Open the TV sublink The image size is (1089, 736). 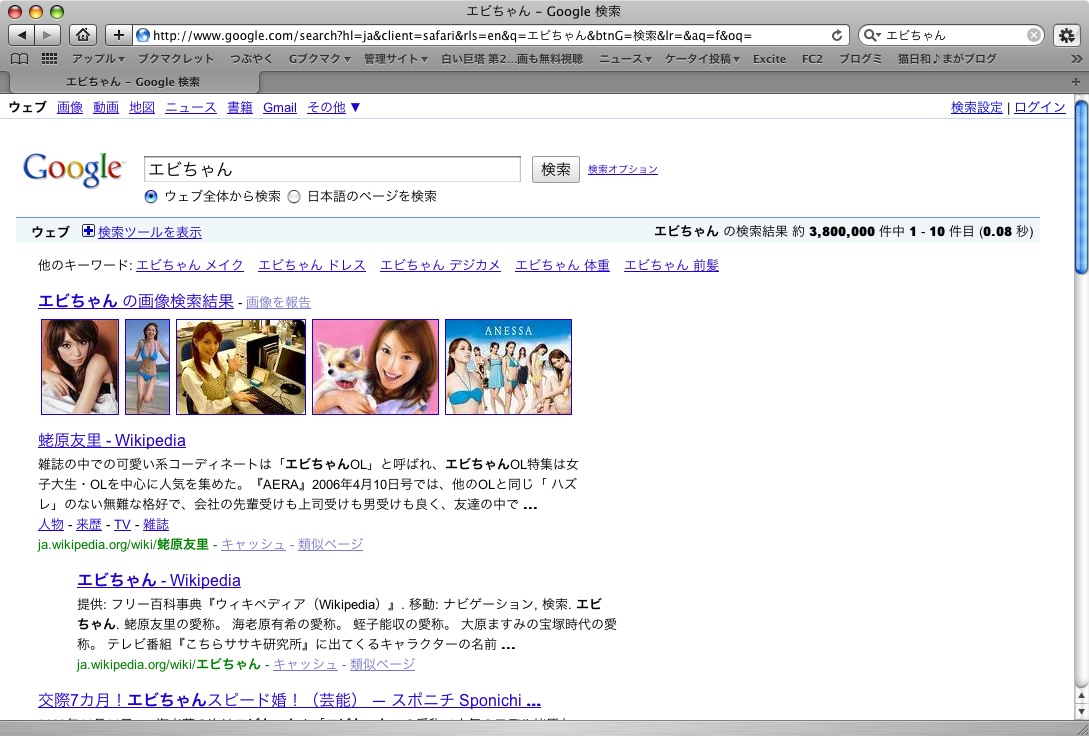click(x=122, y=525)
